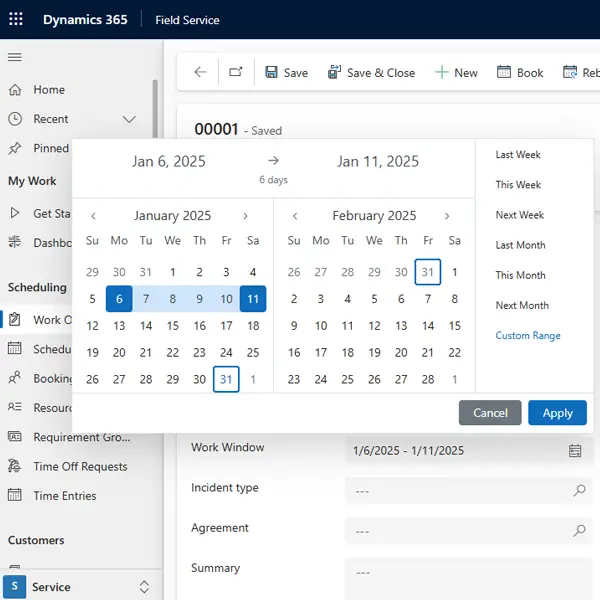Click the Schedule Board calendar icon
This screenshot has width=600, height=600.
(x=15, y=348)
